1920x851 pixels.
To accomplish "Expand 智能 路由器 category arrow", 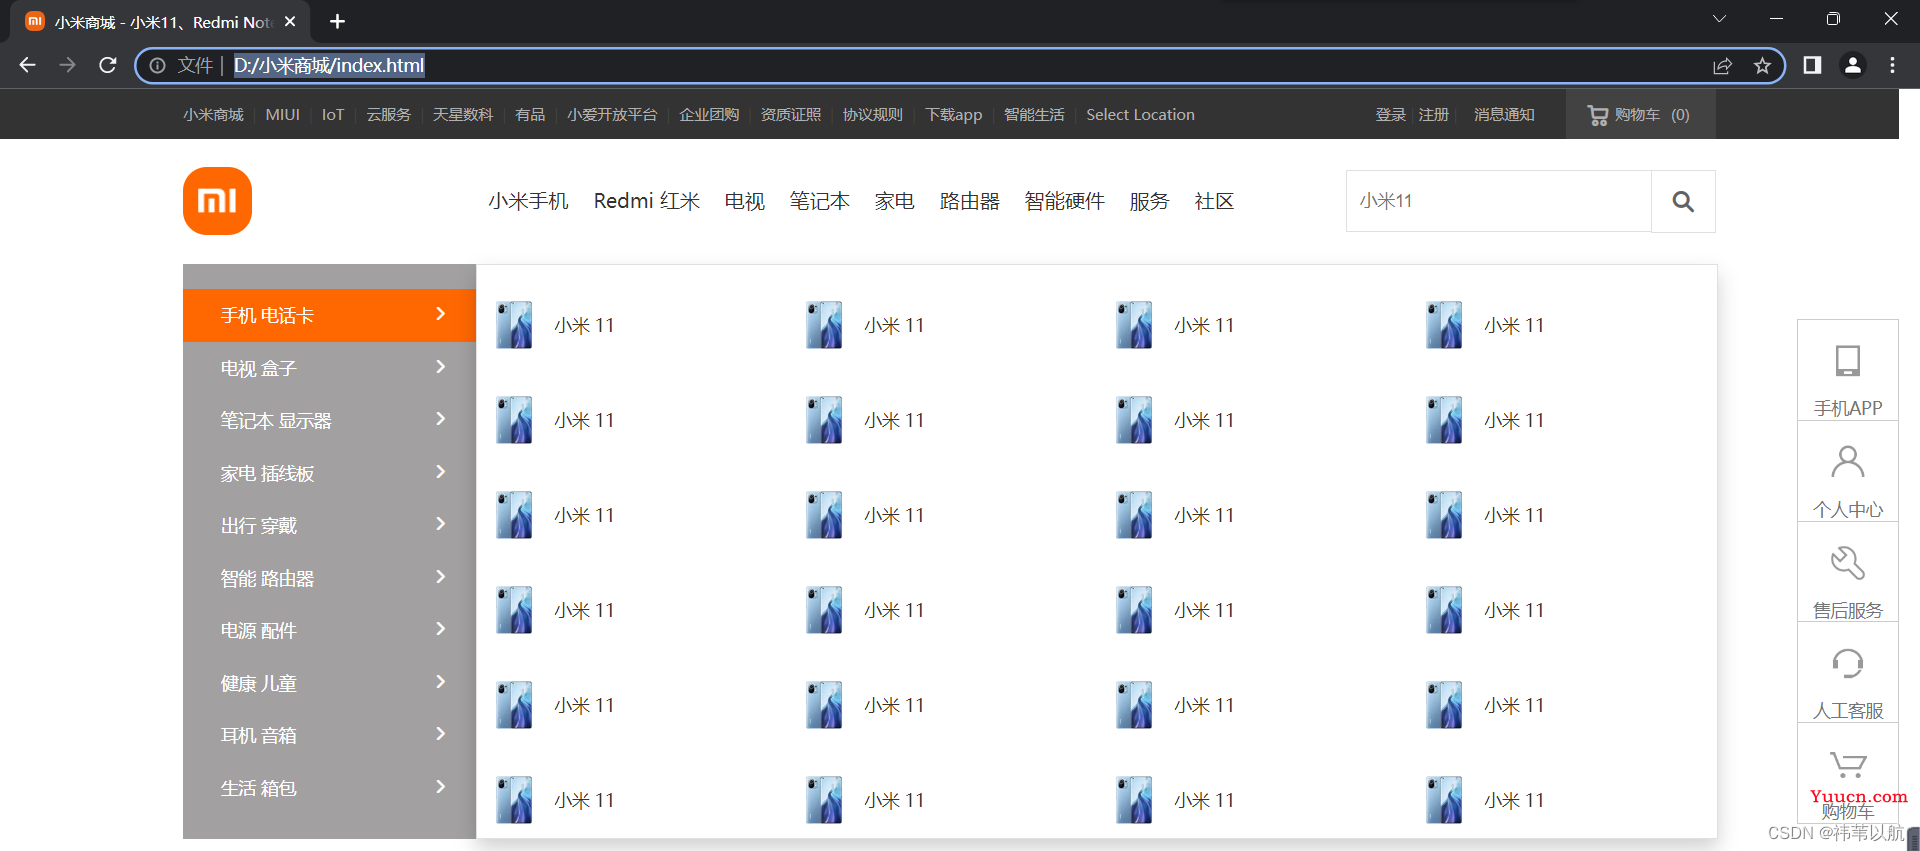I will click(441, 577).
